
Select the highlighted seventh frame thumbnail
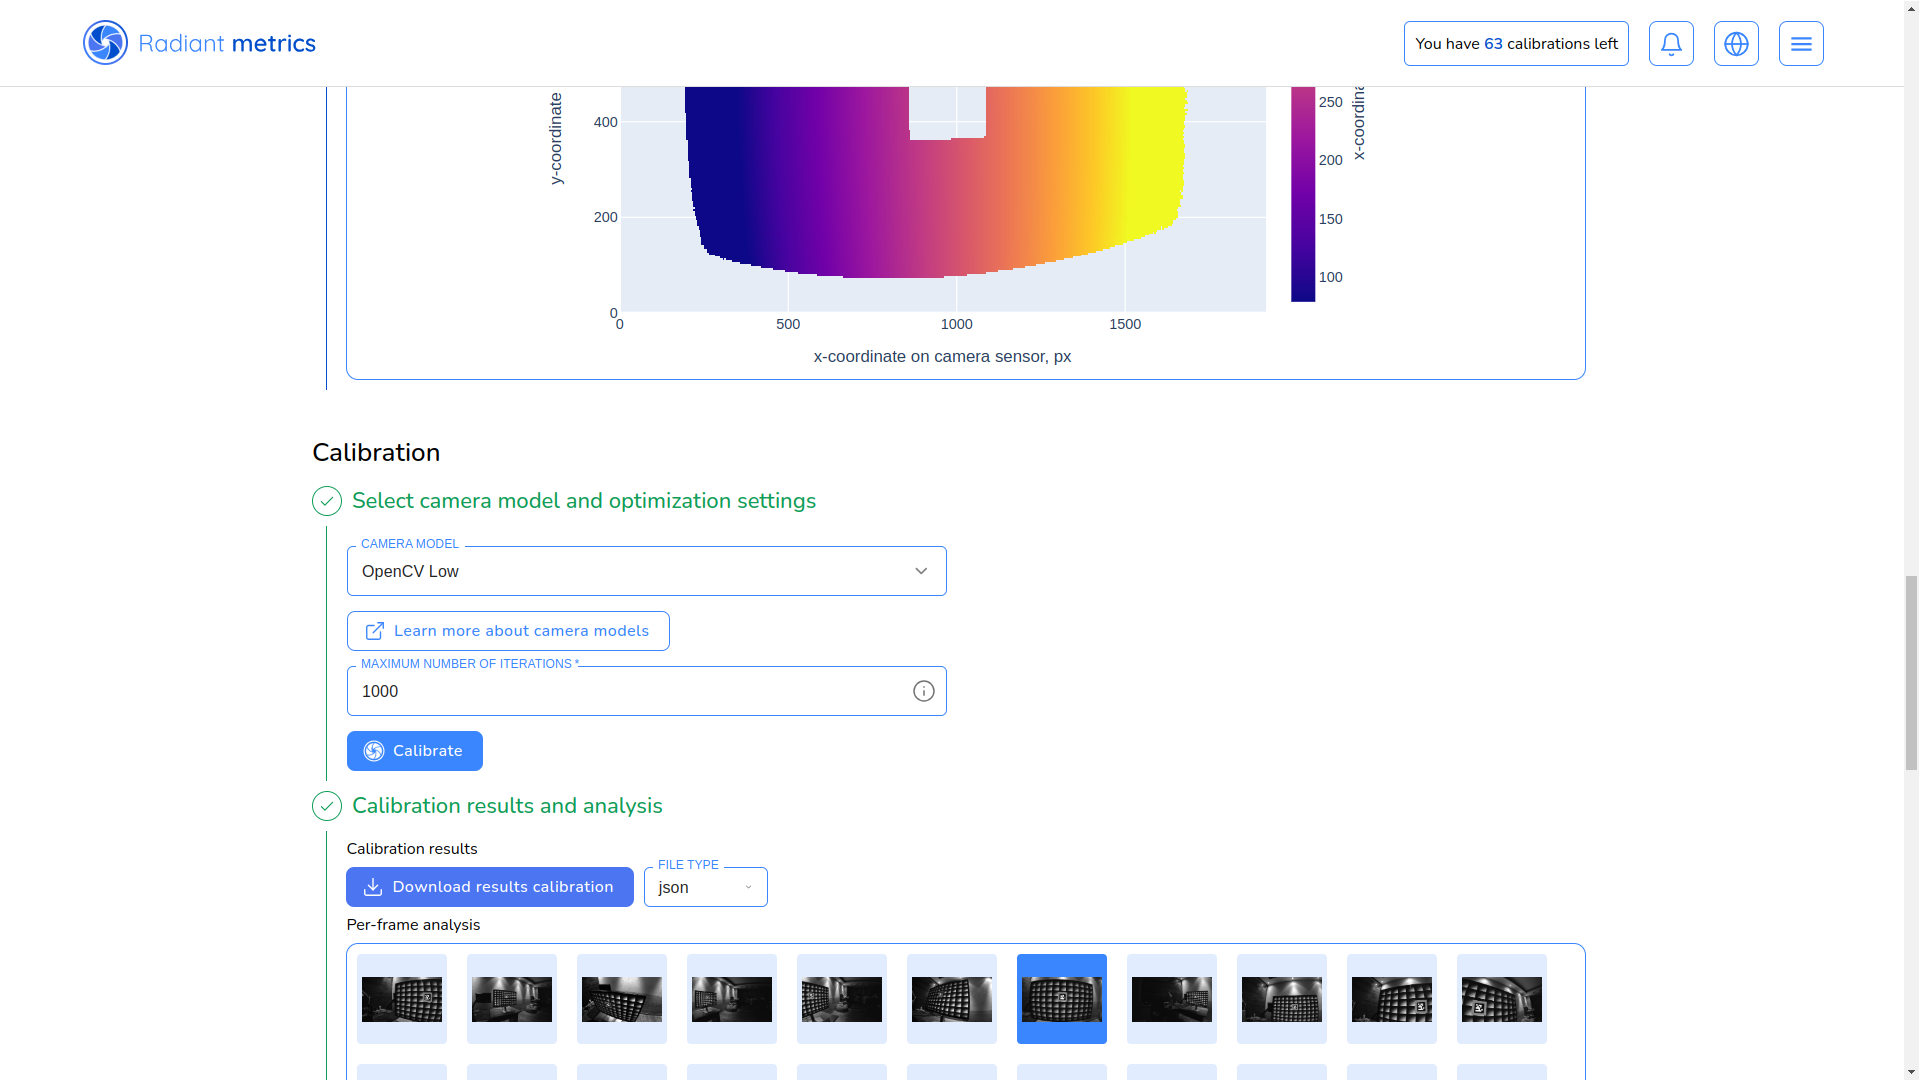1061,999
